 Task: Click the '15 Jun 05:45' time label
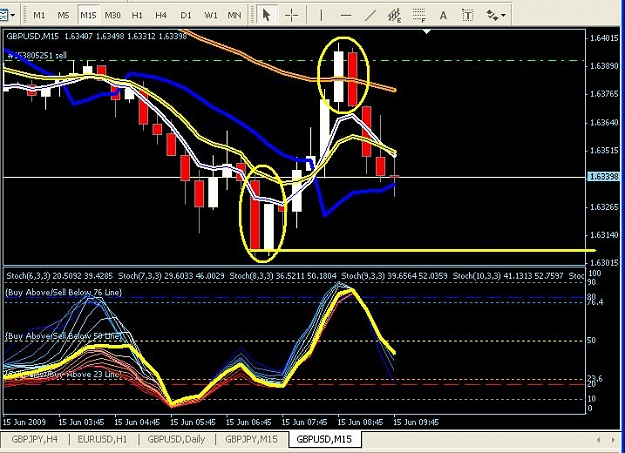coord(193,422)
